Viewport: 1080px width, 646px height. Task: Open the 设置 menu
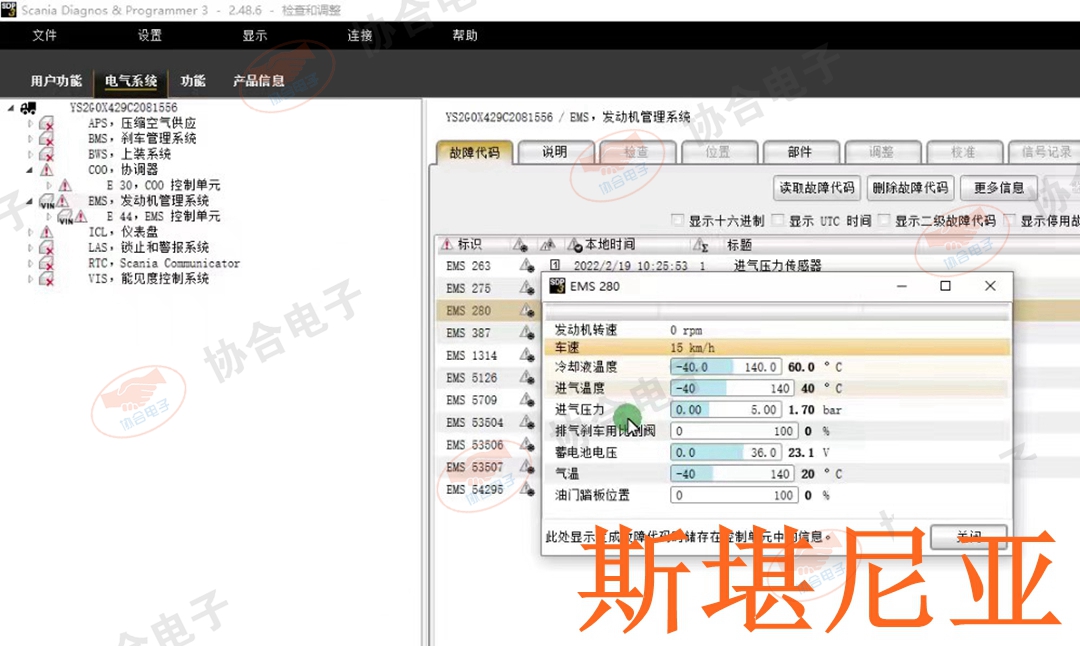pyautogui.click(x=149, y=35)
